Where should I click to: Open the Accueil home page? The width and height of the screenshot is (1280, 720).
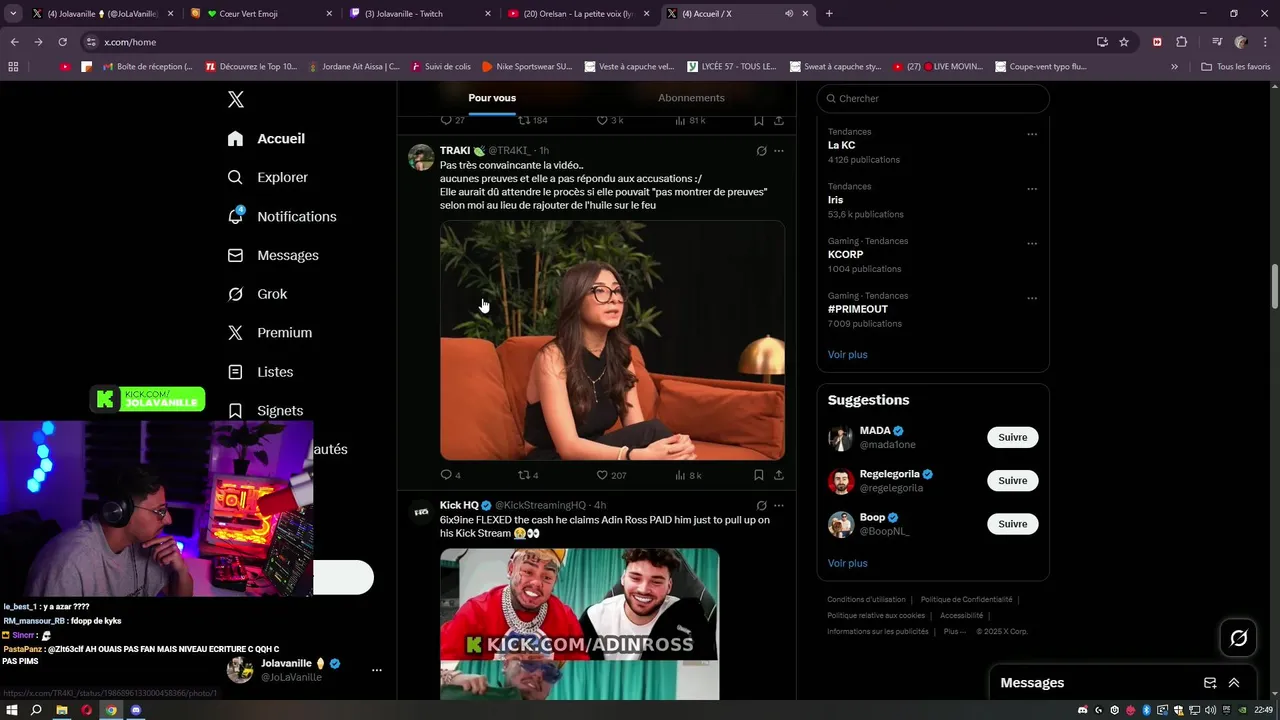(x=266, y=139)
